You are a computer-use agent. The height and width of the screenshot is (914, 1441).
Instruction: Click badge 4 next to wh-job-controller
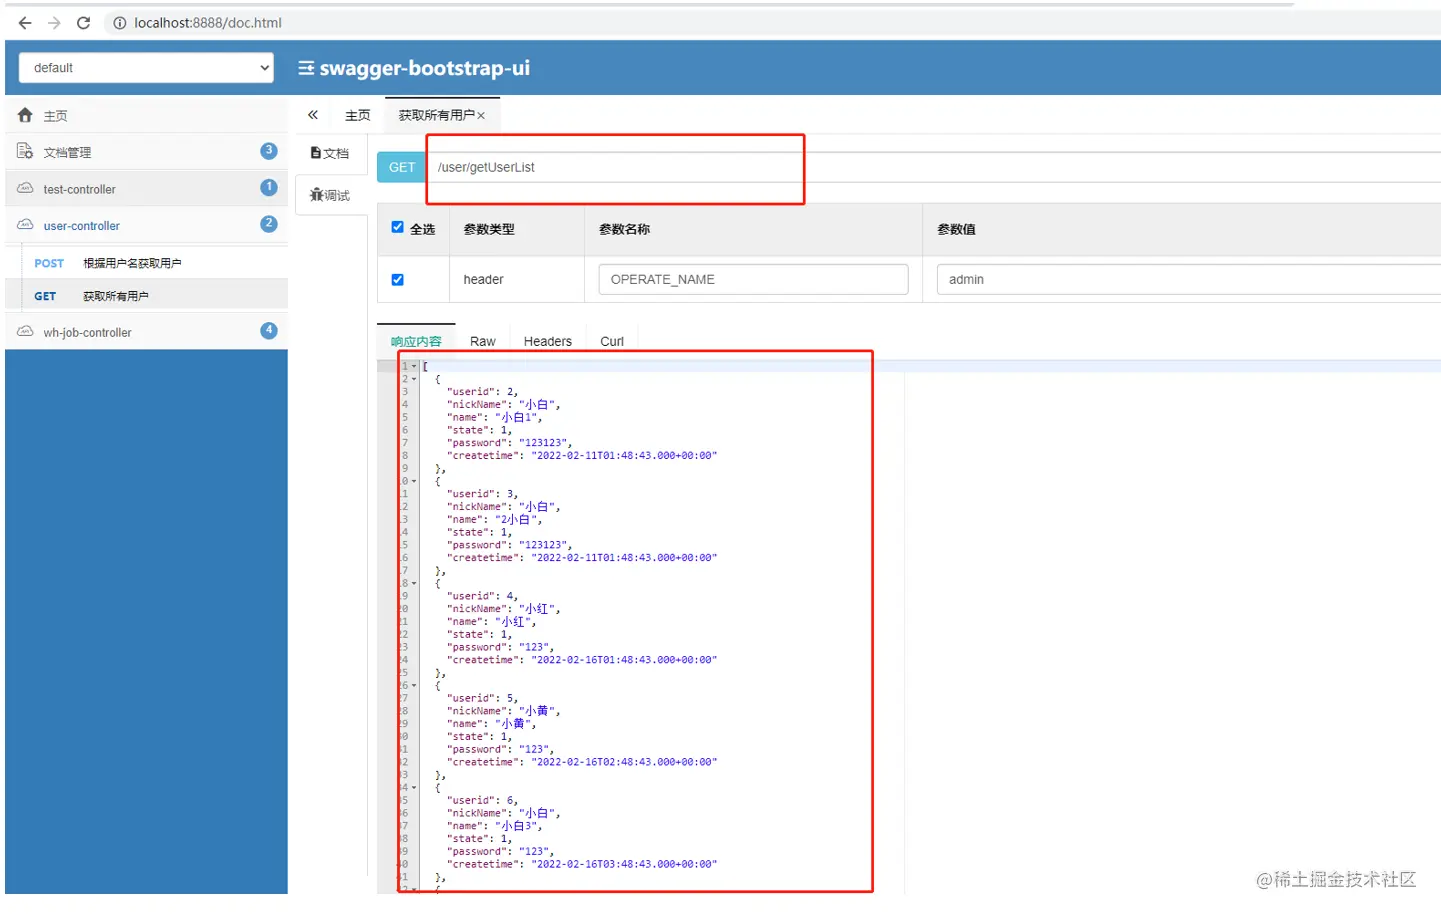click(x=268, y=330)
